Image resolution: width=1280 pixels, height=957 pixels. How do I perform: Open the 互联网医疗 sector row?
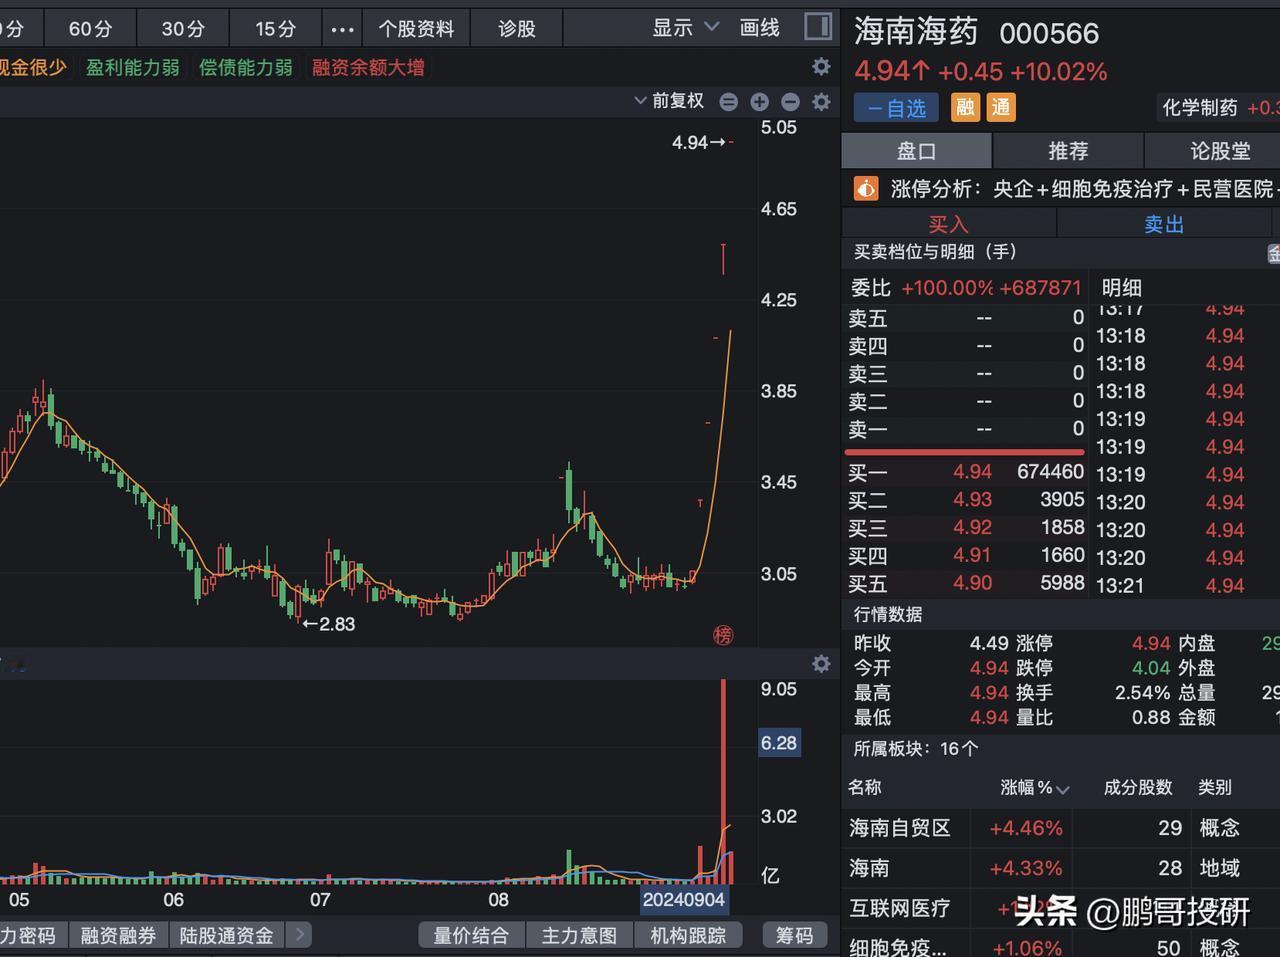coord(1061,908)
